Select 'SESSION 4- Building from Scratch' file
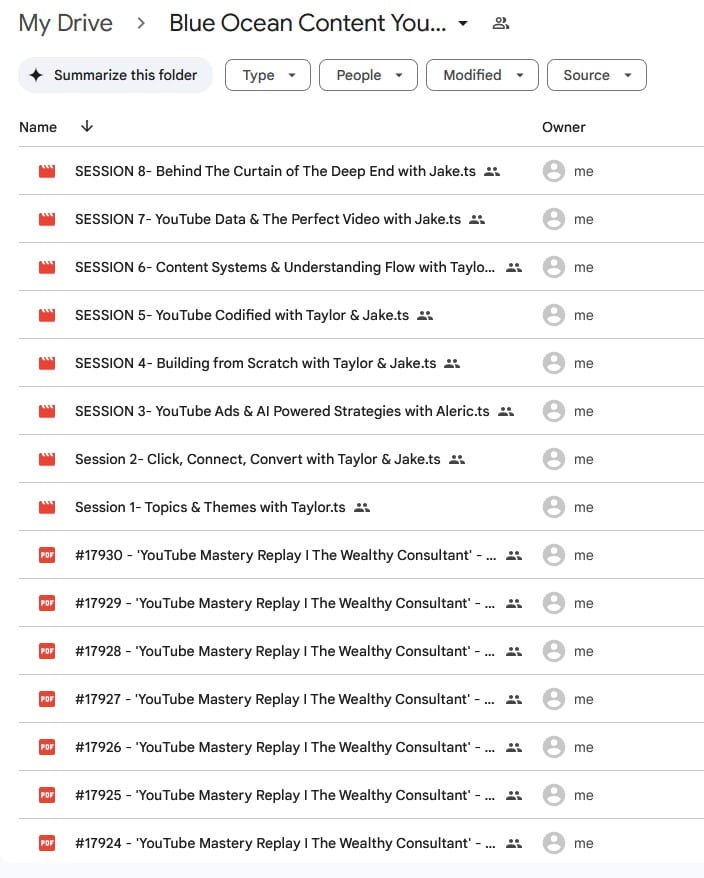The width and height of the screenshot is (704, 878). point(255,363)
